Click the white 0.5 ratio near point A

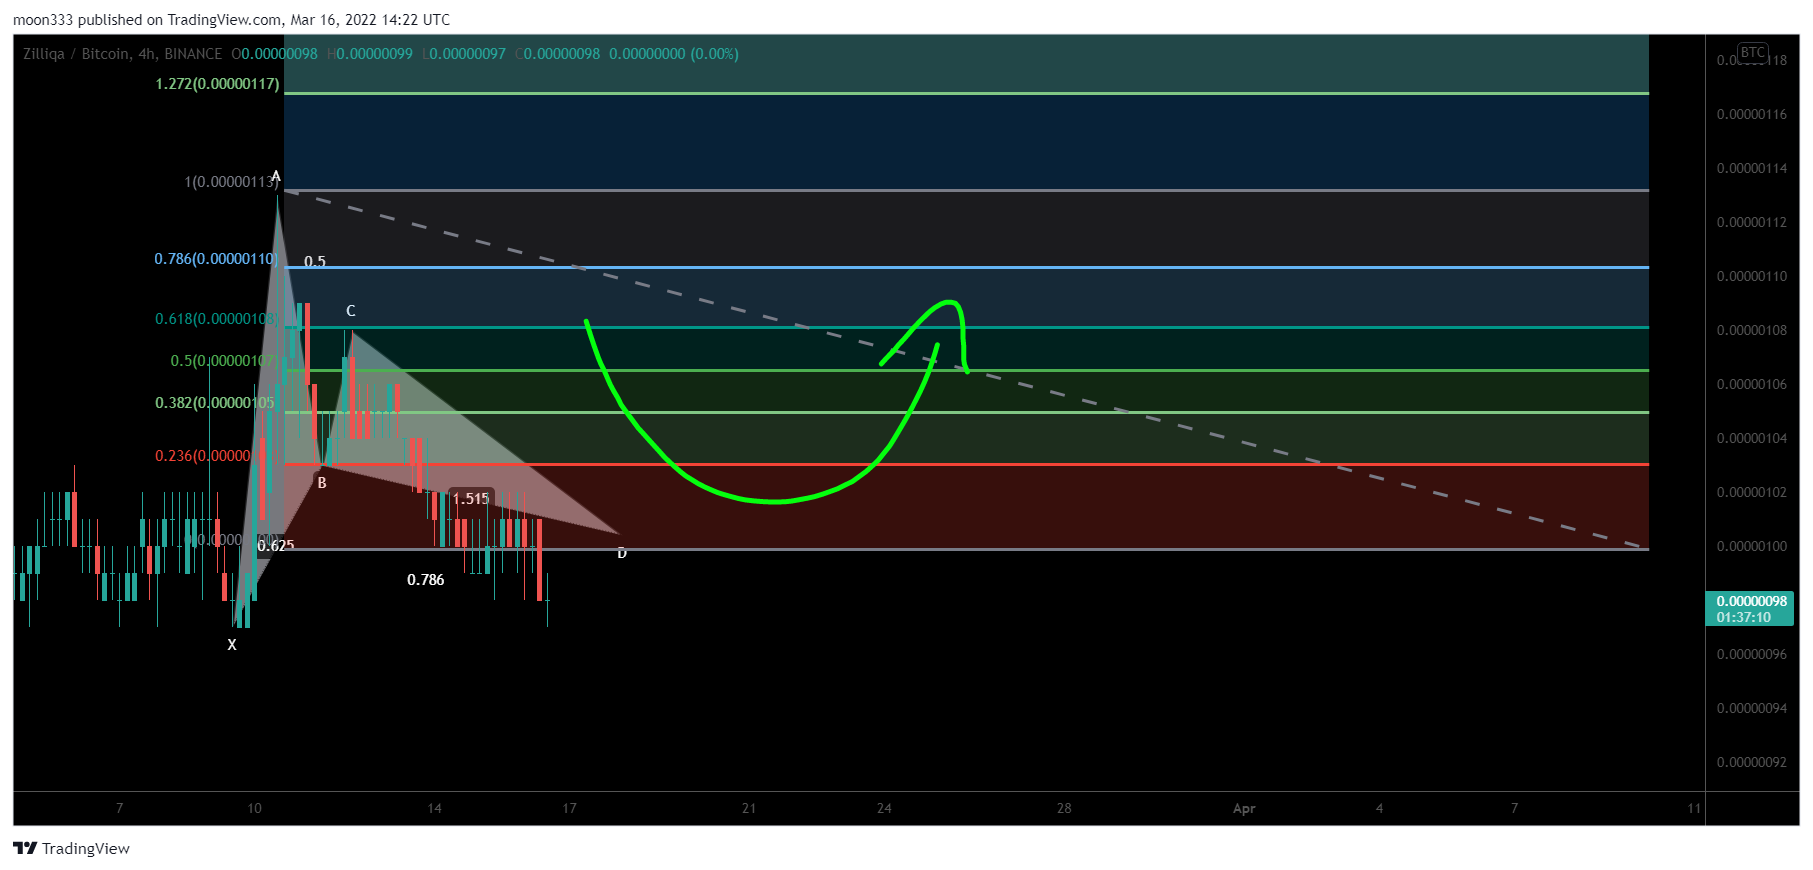[315, 261]
